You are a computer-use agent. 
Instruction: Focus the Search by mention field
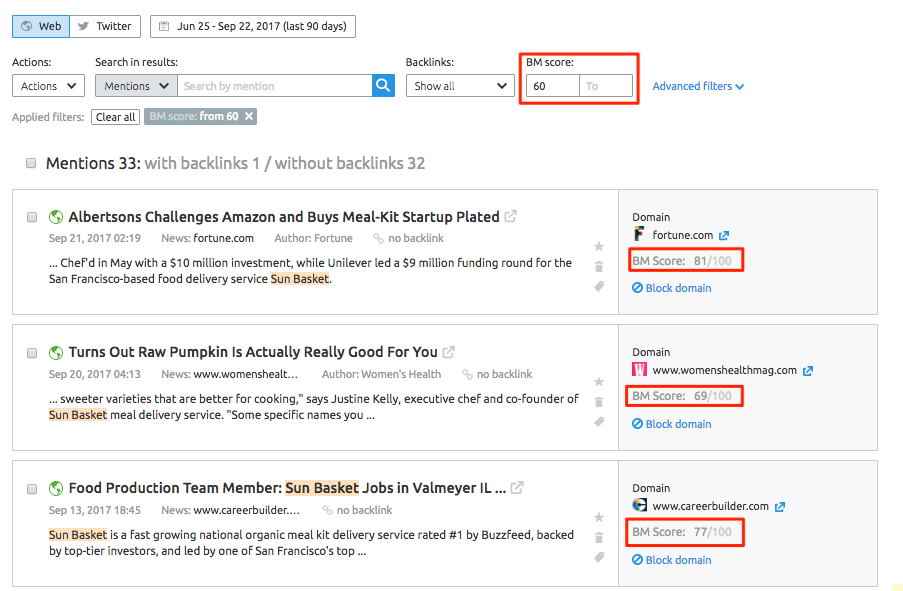[x=275, y=86]
